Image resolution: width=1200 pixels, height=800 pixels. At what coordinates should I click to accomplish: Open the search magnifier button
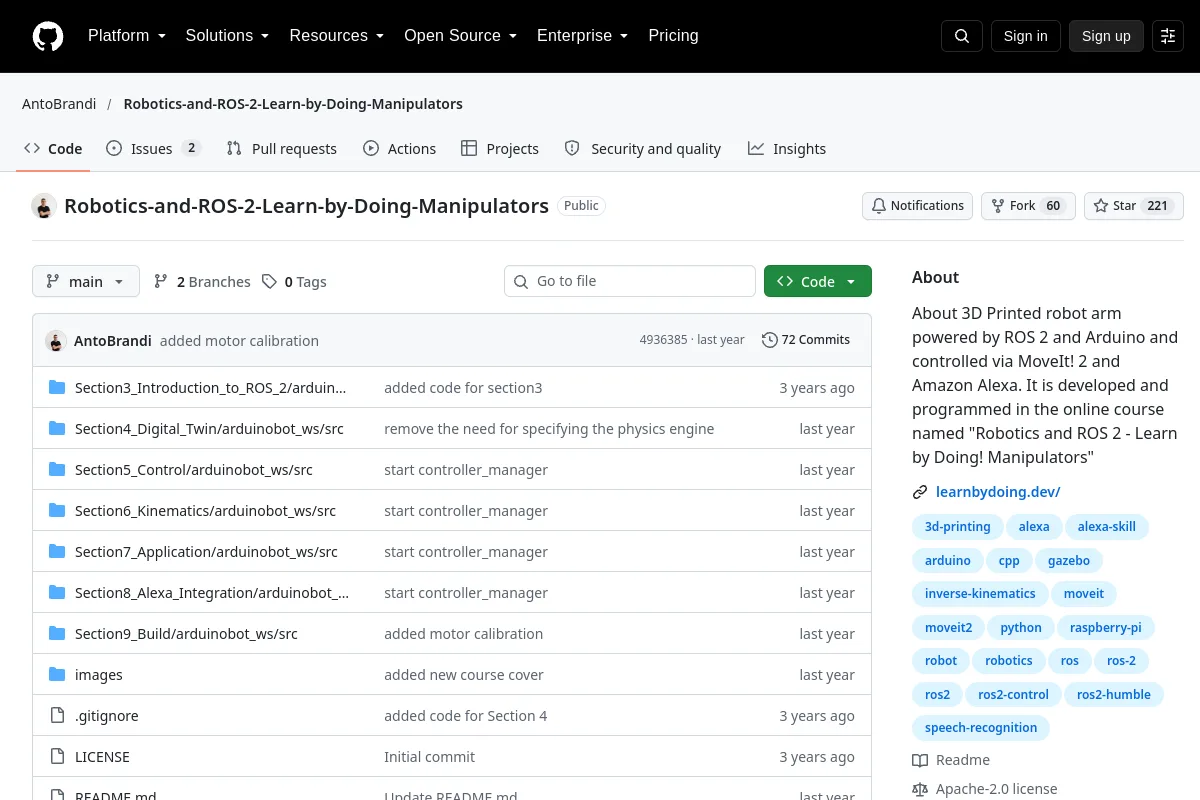point(962,36)
